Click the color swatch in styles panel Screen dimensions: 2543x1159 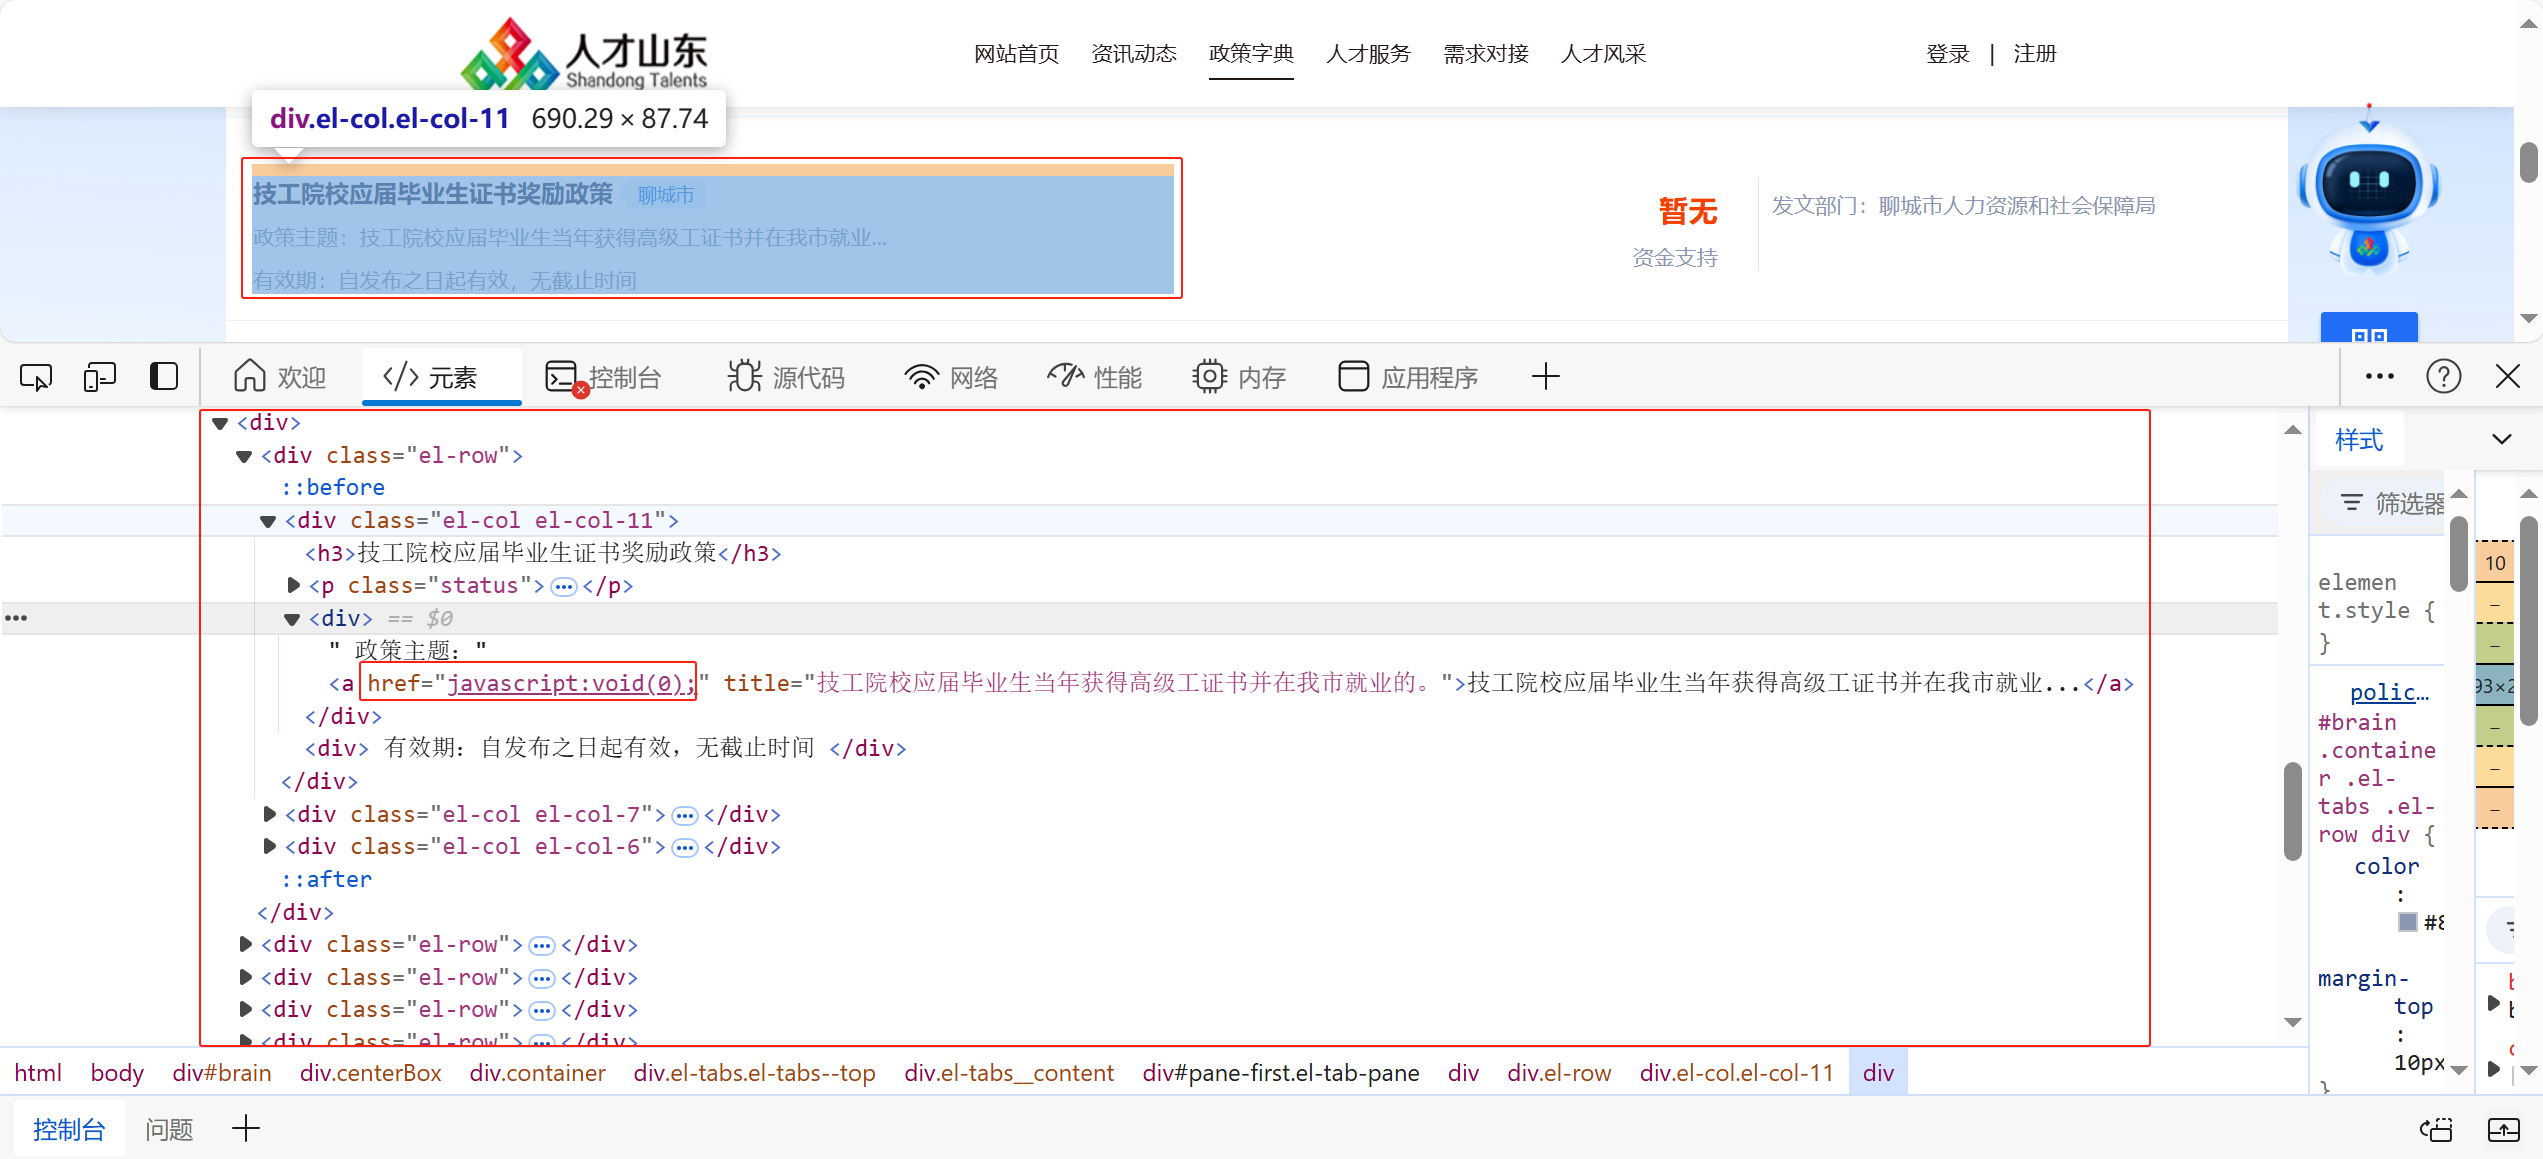pos(2407,921)
